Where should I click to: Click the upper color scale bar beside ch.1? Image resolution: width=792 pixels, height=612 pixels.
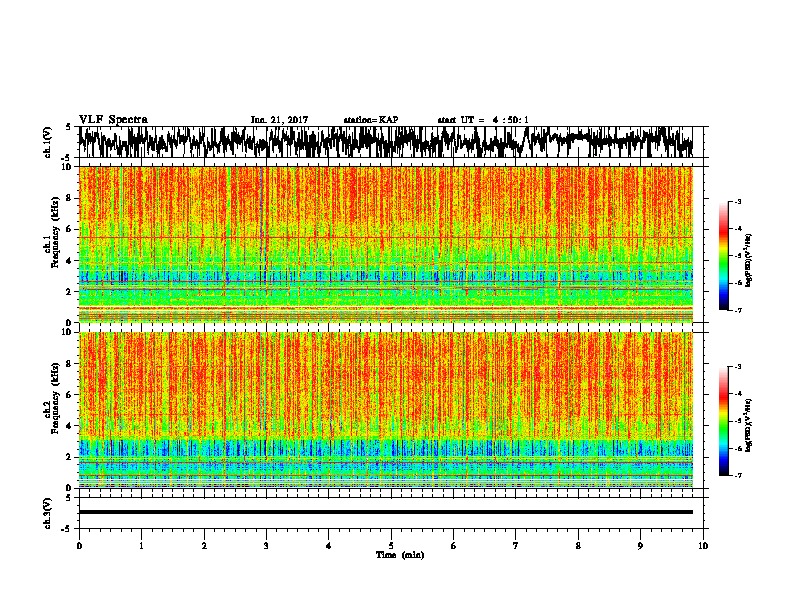724,256
